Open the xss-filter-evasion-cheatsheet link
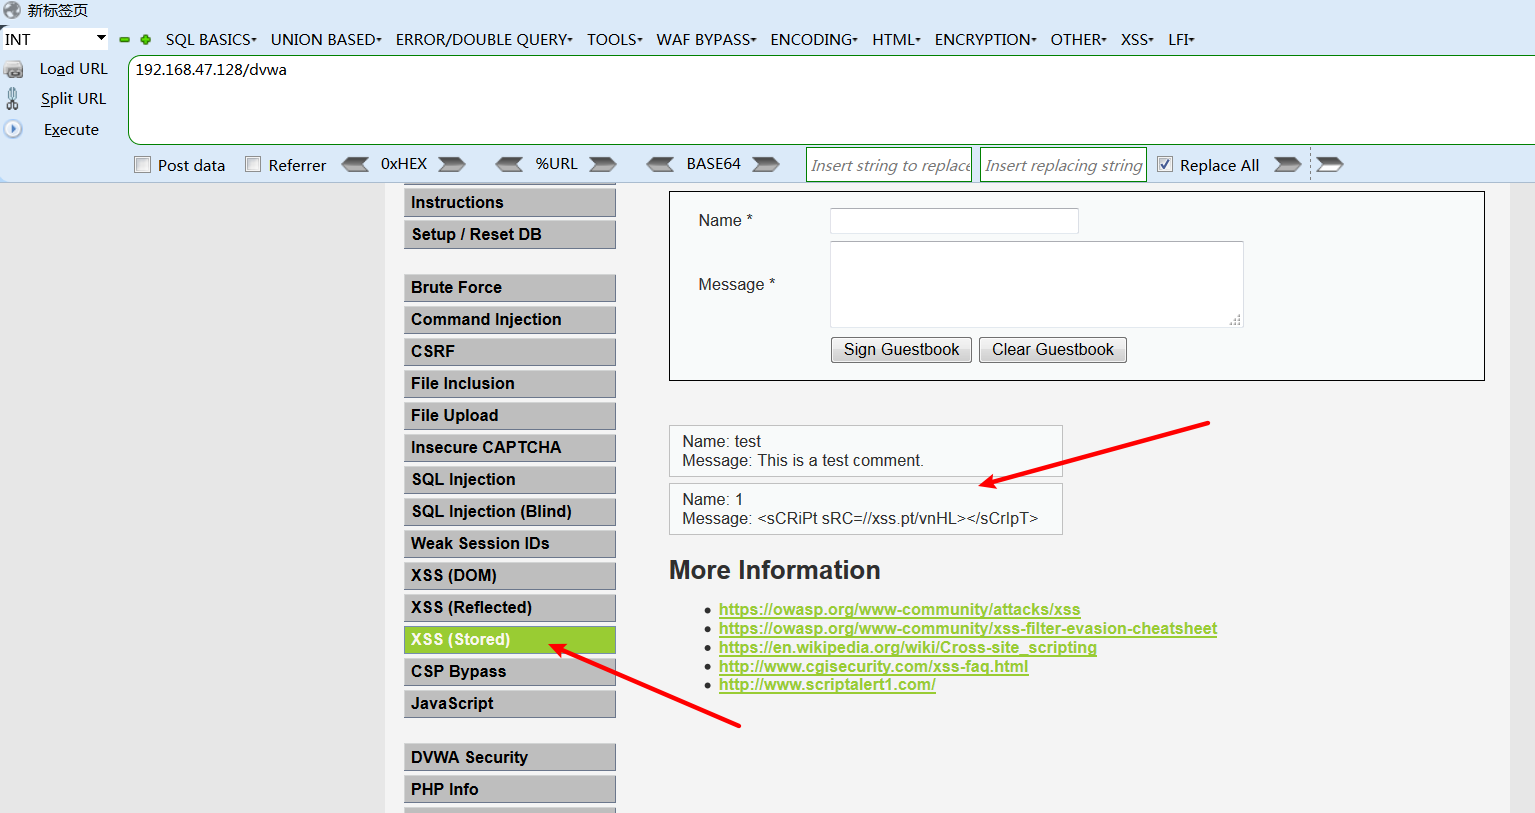 [x=968, y=628]
